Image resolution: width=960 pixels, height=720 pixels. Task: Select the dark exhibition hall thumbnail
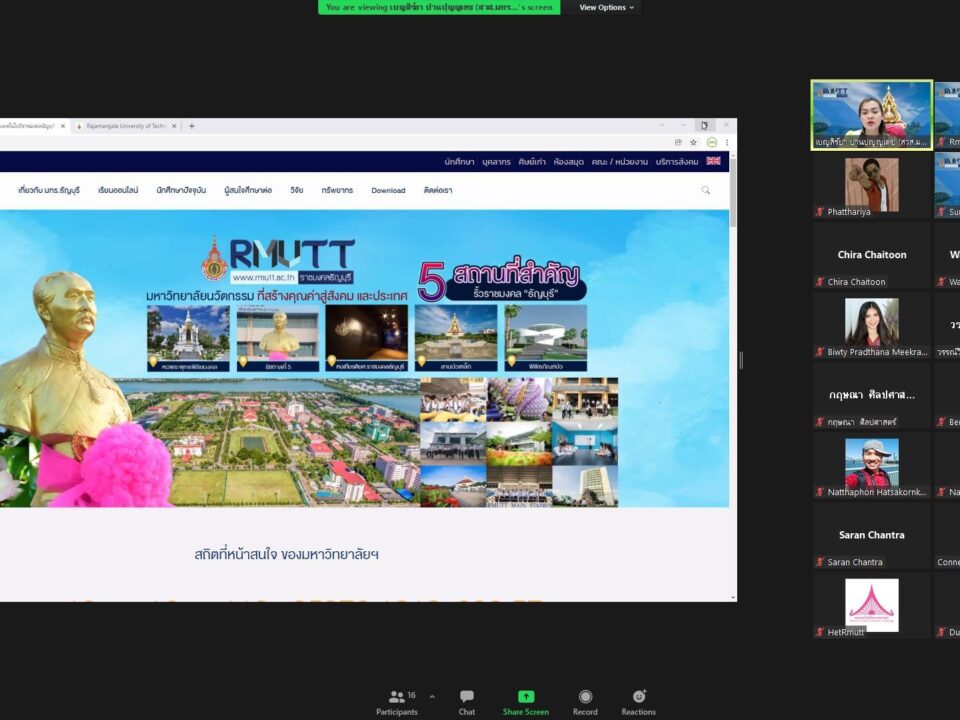(x=367, y=339)
